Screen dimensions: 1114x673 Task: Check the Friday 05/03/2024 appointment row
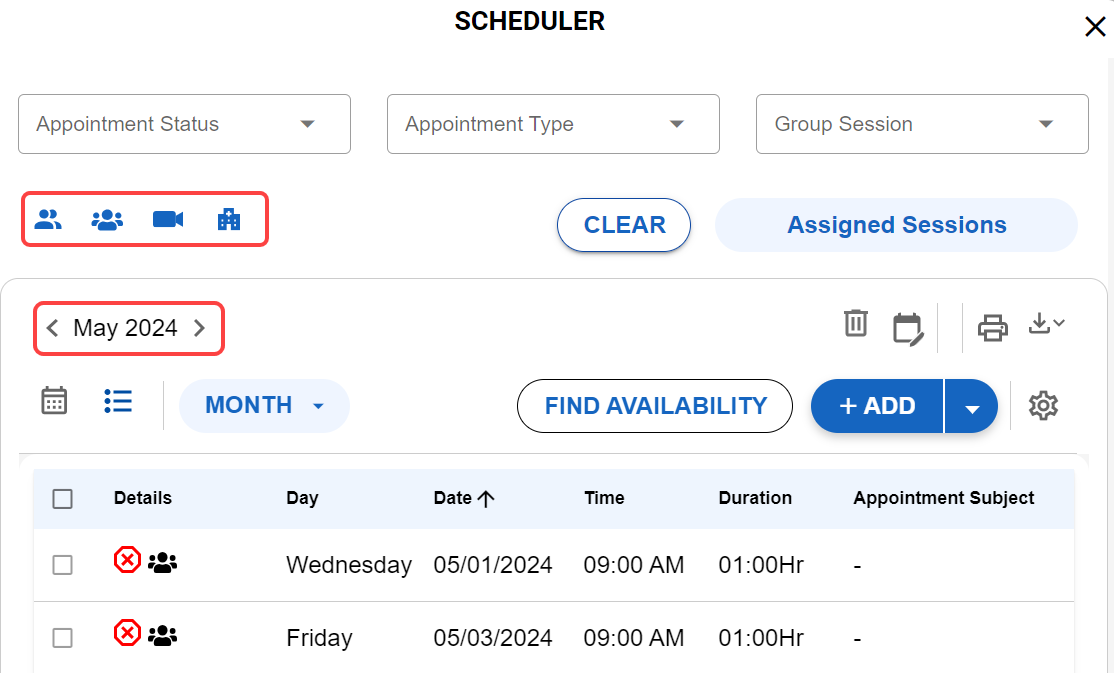[62, 638]
